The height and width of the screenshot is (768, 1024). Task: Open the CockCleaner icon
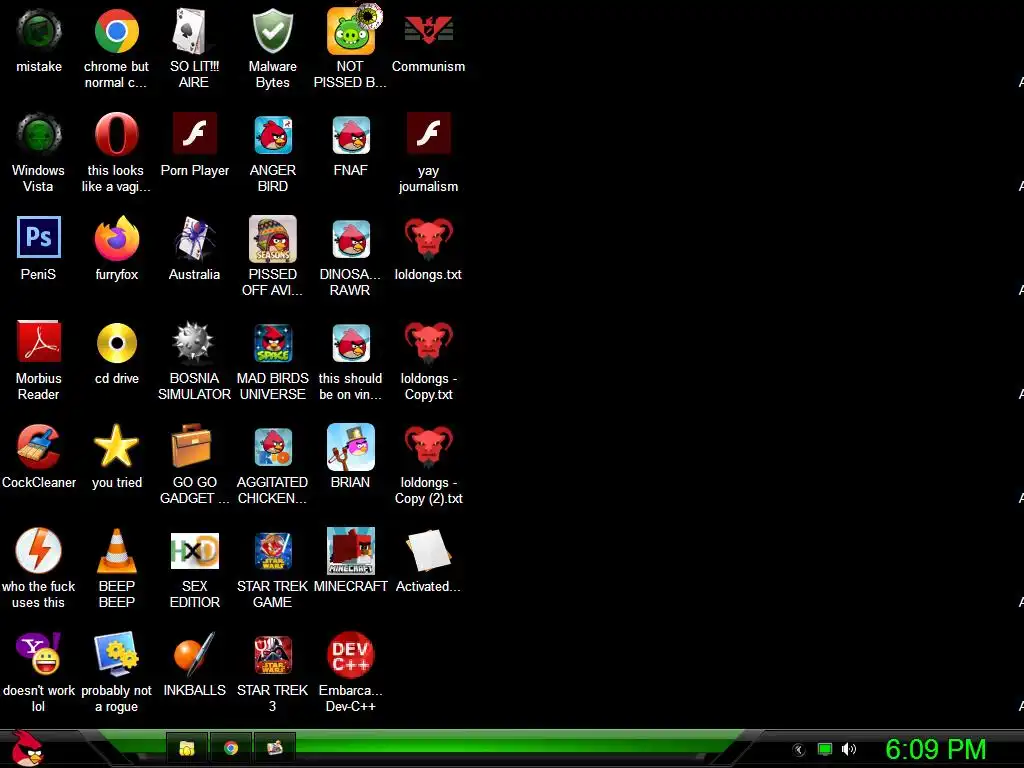pyautogui.click(x=39, y=447)
